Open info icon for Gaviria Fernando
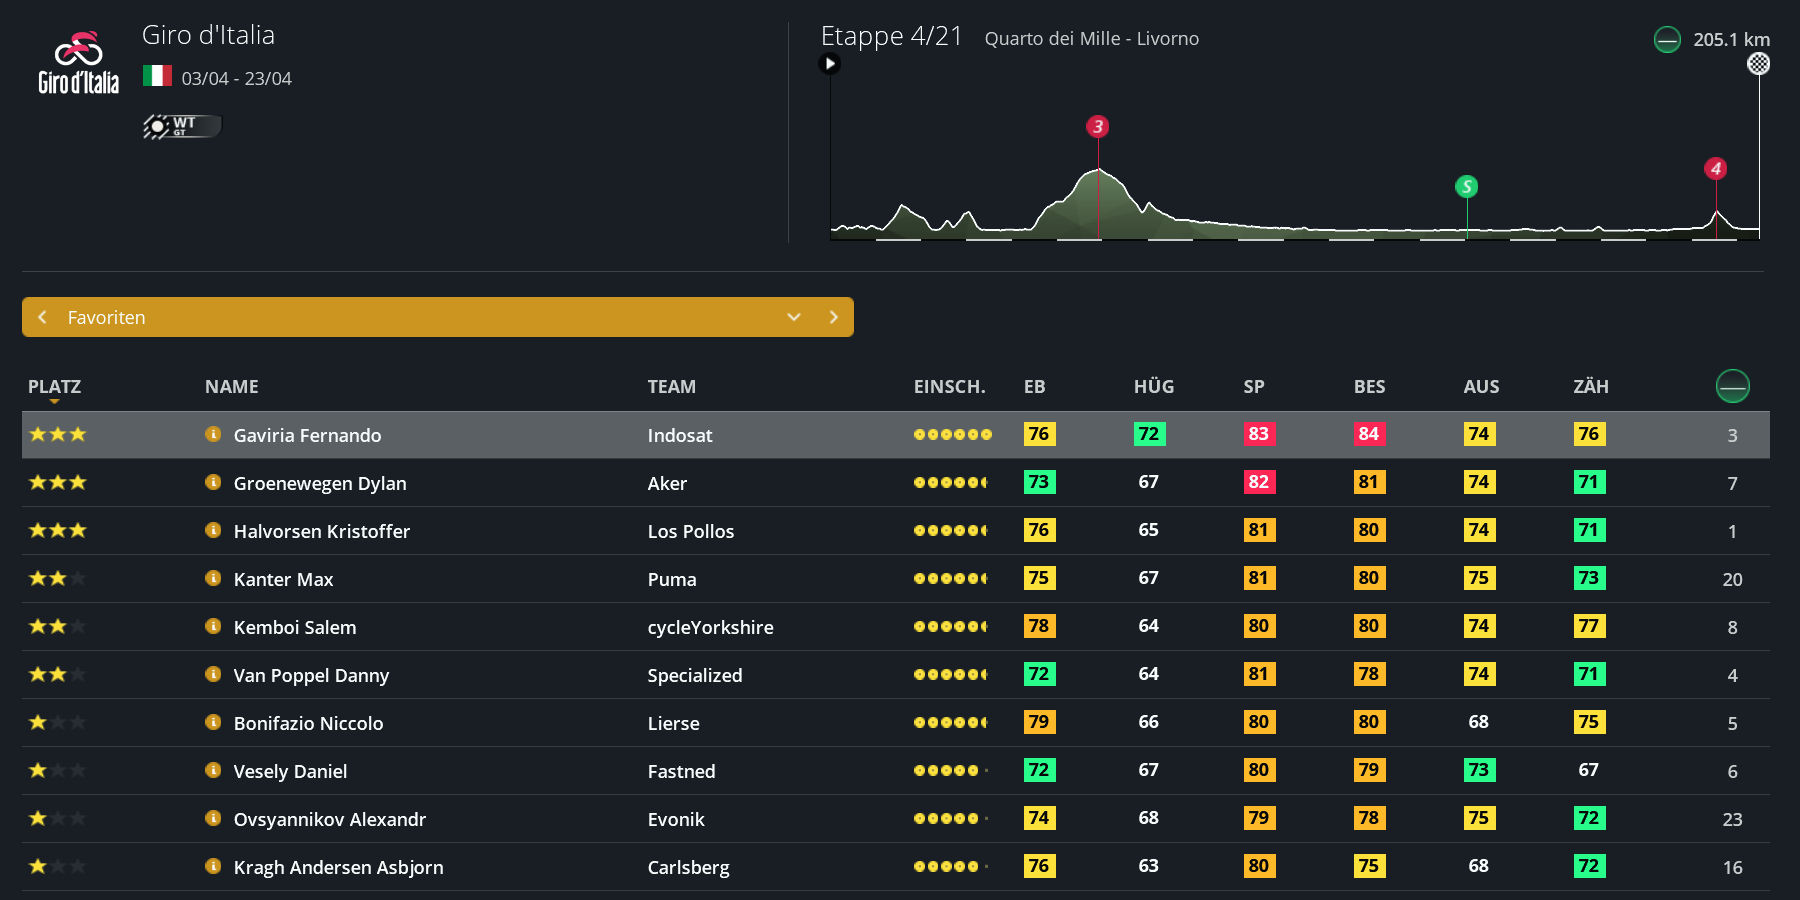Screen dimensions: 1800x900 tap(213, 434)
